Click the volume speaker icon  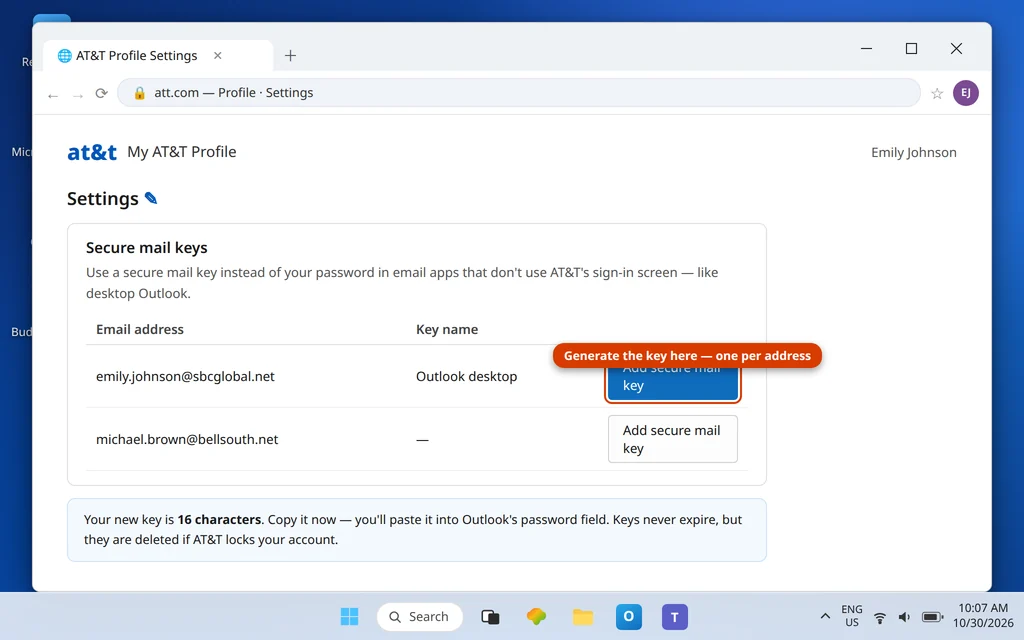pos(904,617)
